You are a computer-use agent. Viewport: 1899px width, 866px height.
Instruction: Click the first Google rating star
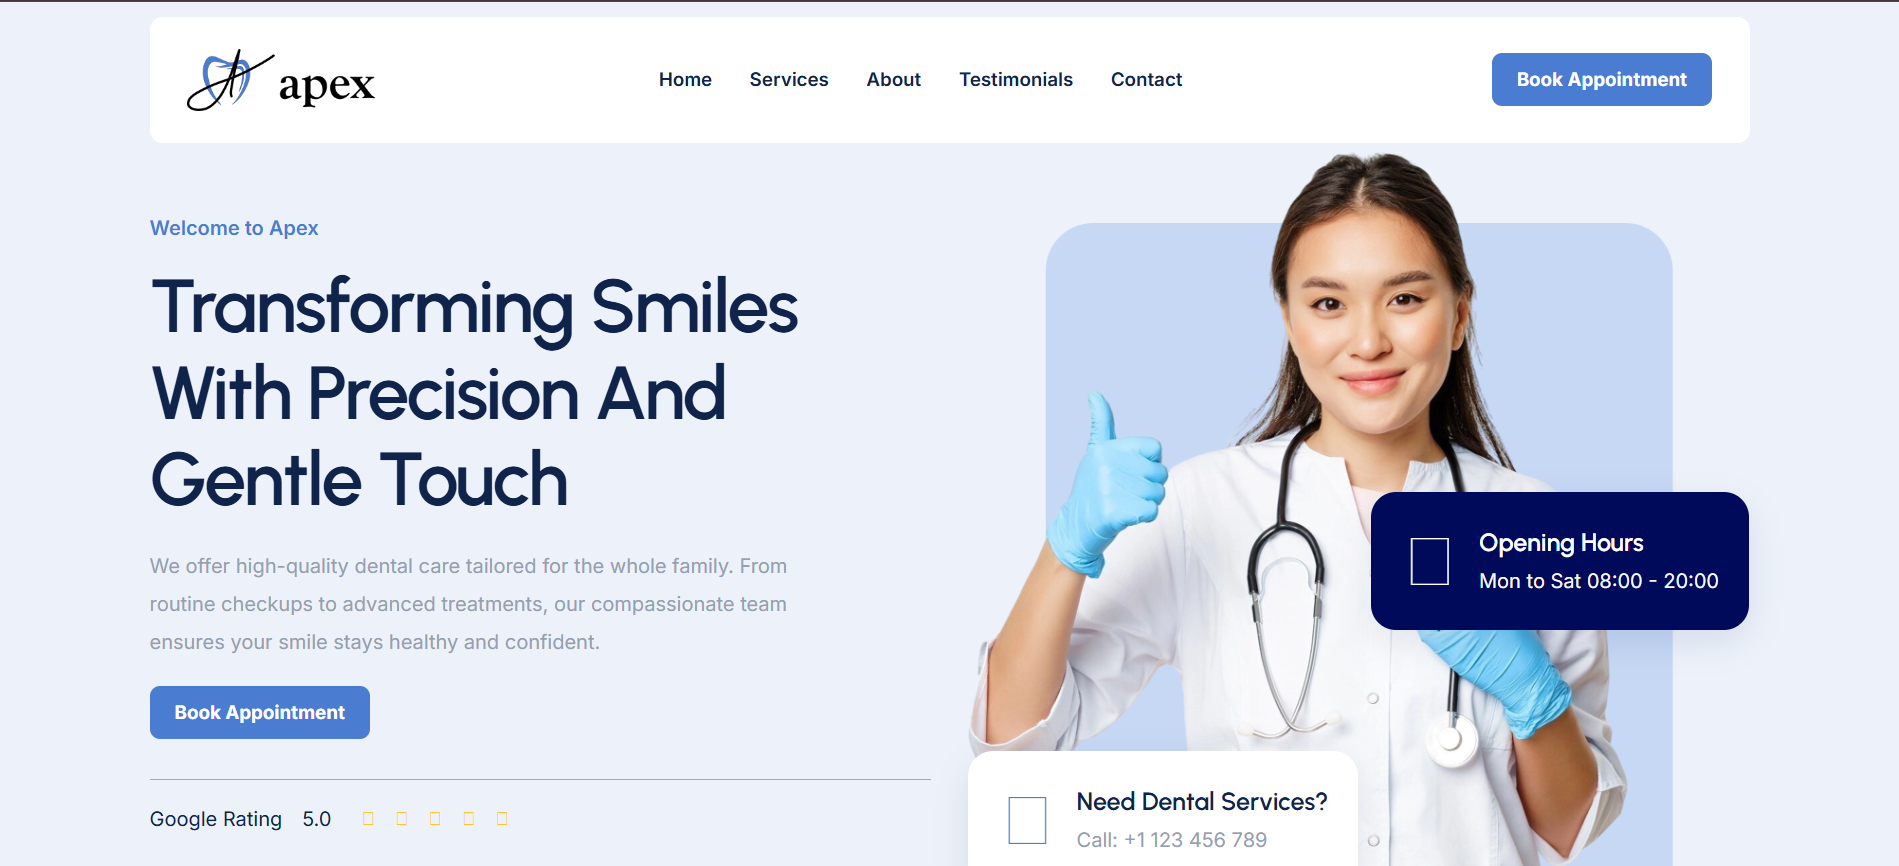[368, 819]
